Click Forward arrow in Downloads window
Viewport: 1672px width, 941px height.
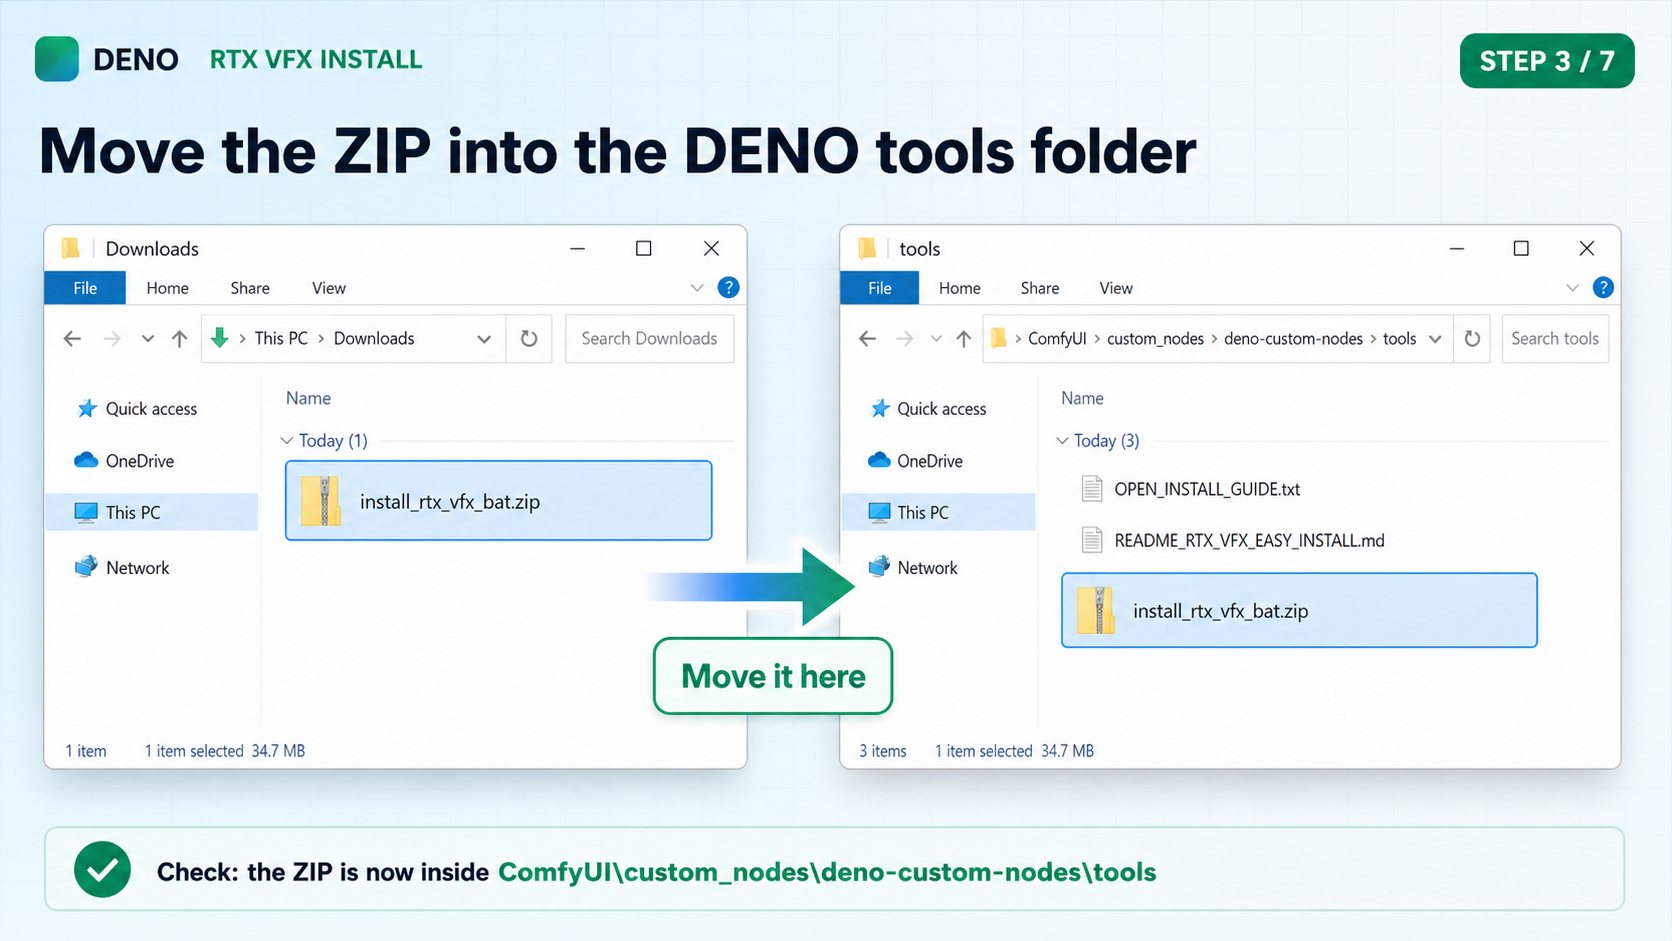coord(112,339)
